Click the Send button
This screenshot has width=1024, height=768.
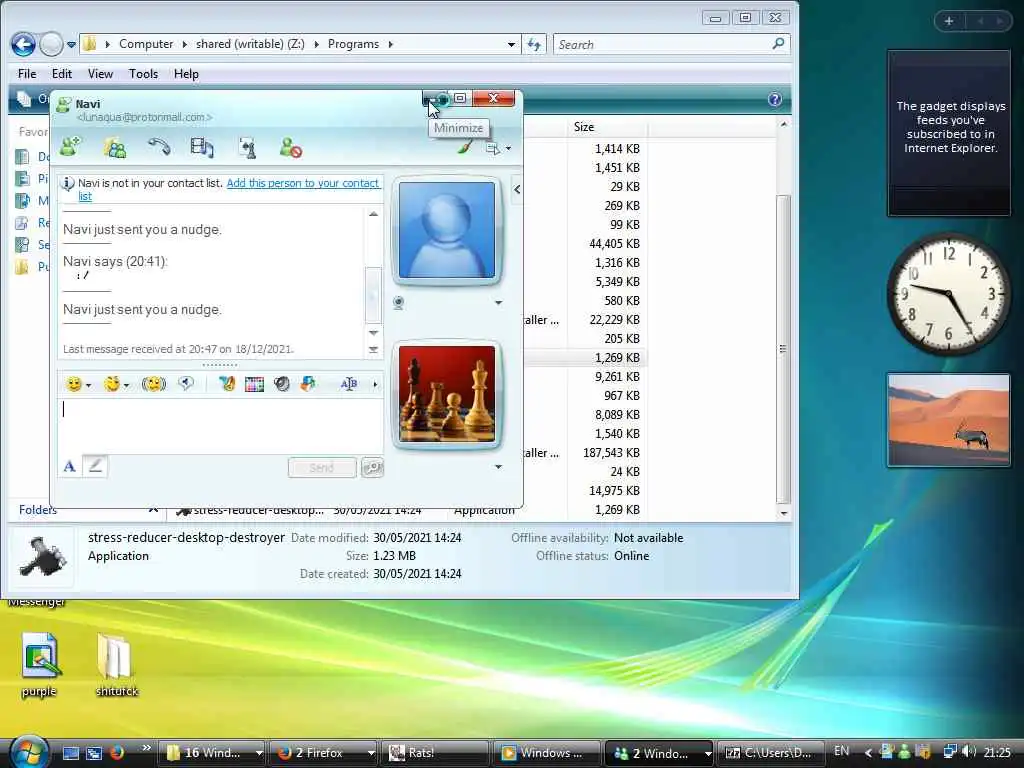coord(322,468)
